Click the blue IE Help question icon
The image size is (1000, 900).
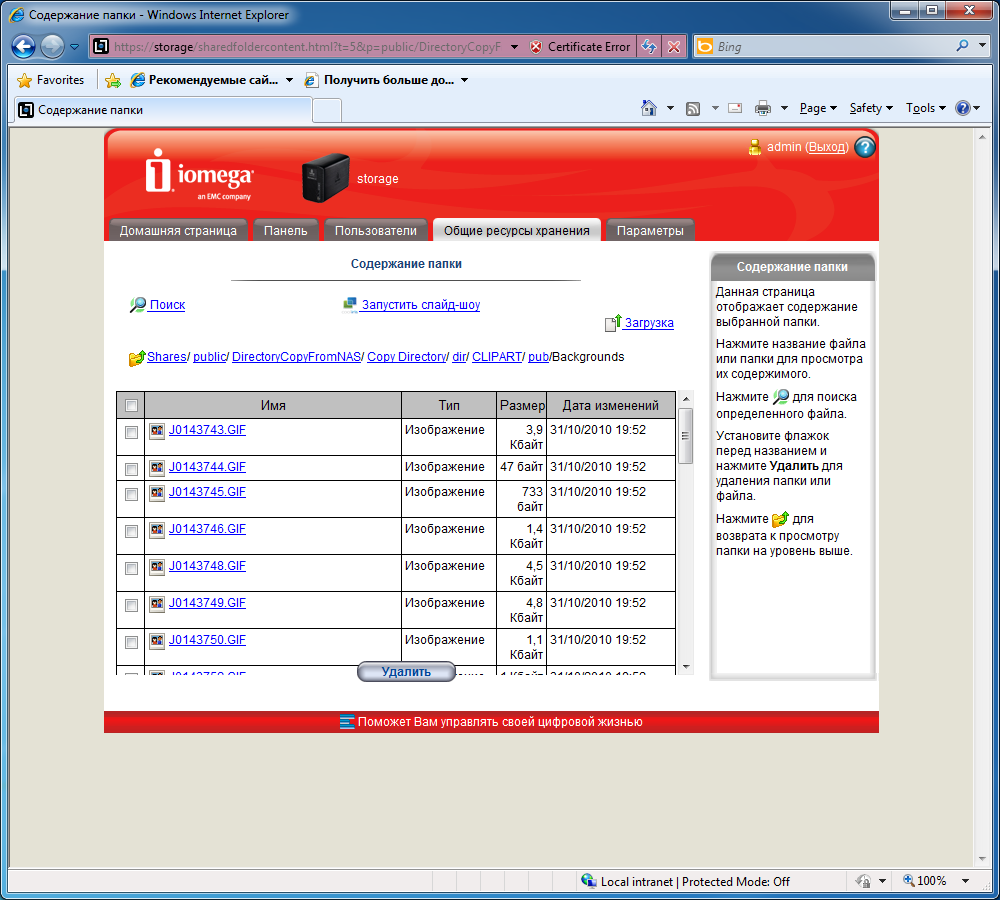tap(962, 108)
